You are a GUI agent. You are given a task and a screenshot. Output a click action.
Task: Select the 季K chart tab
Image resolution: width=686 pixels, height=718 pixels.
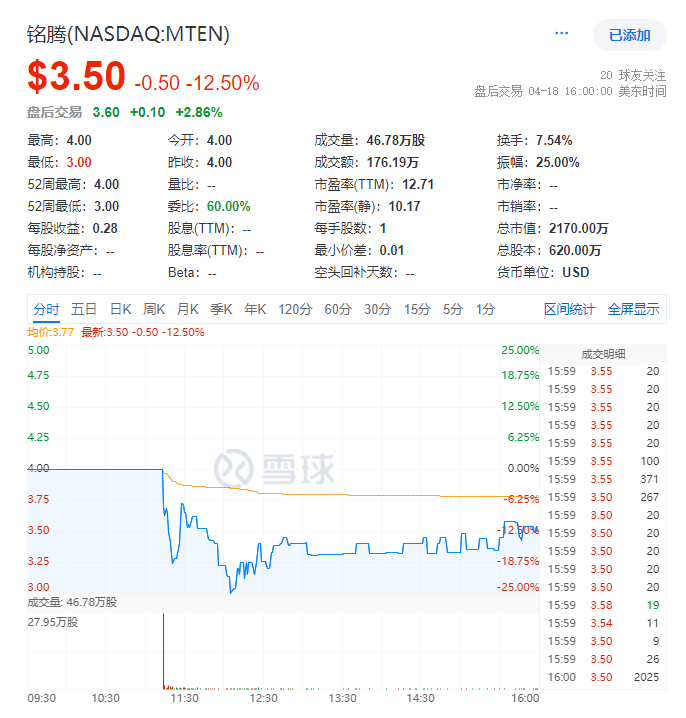click(x=222, y=310)
